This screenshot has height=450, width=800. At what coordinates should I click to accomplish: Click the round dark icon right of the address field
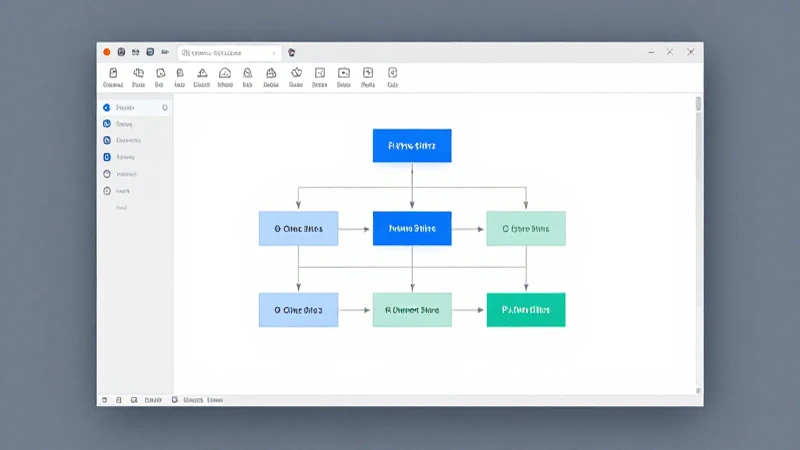pyautogui.click(x=291, y=53)
